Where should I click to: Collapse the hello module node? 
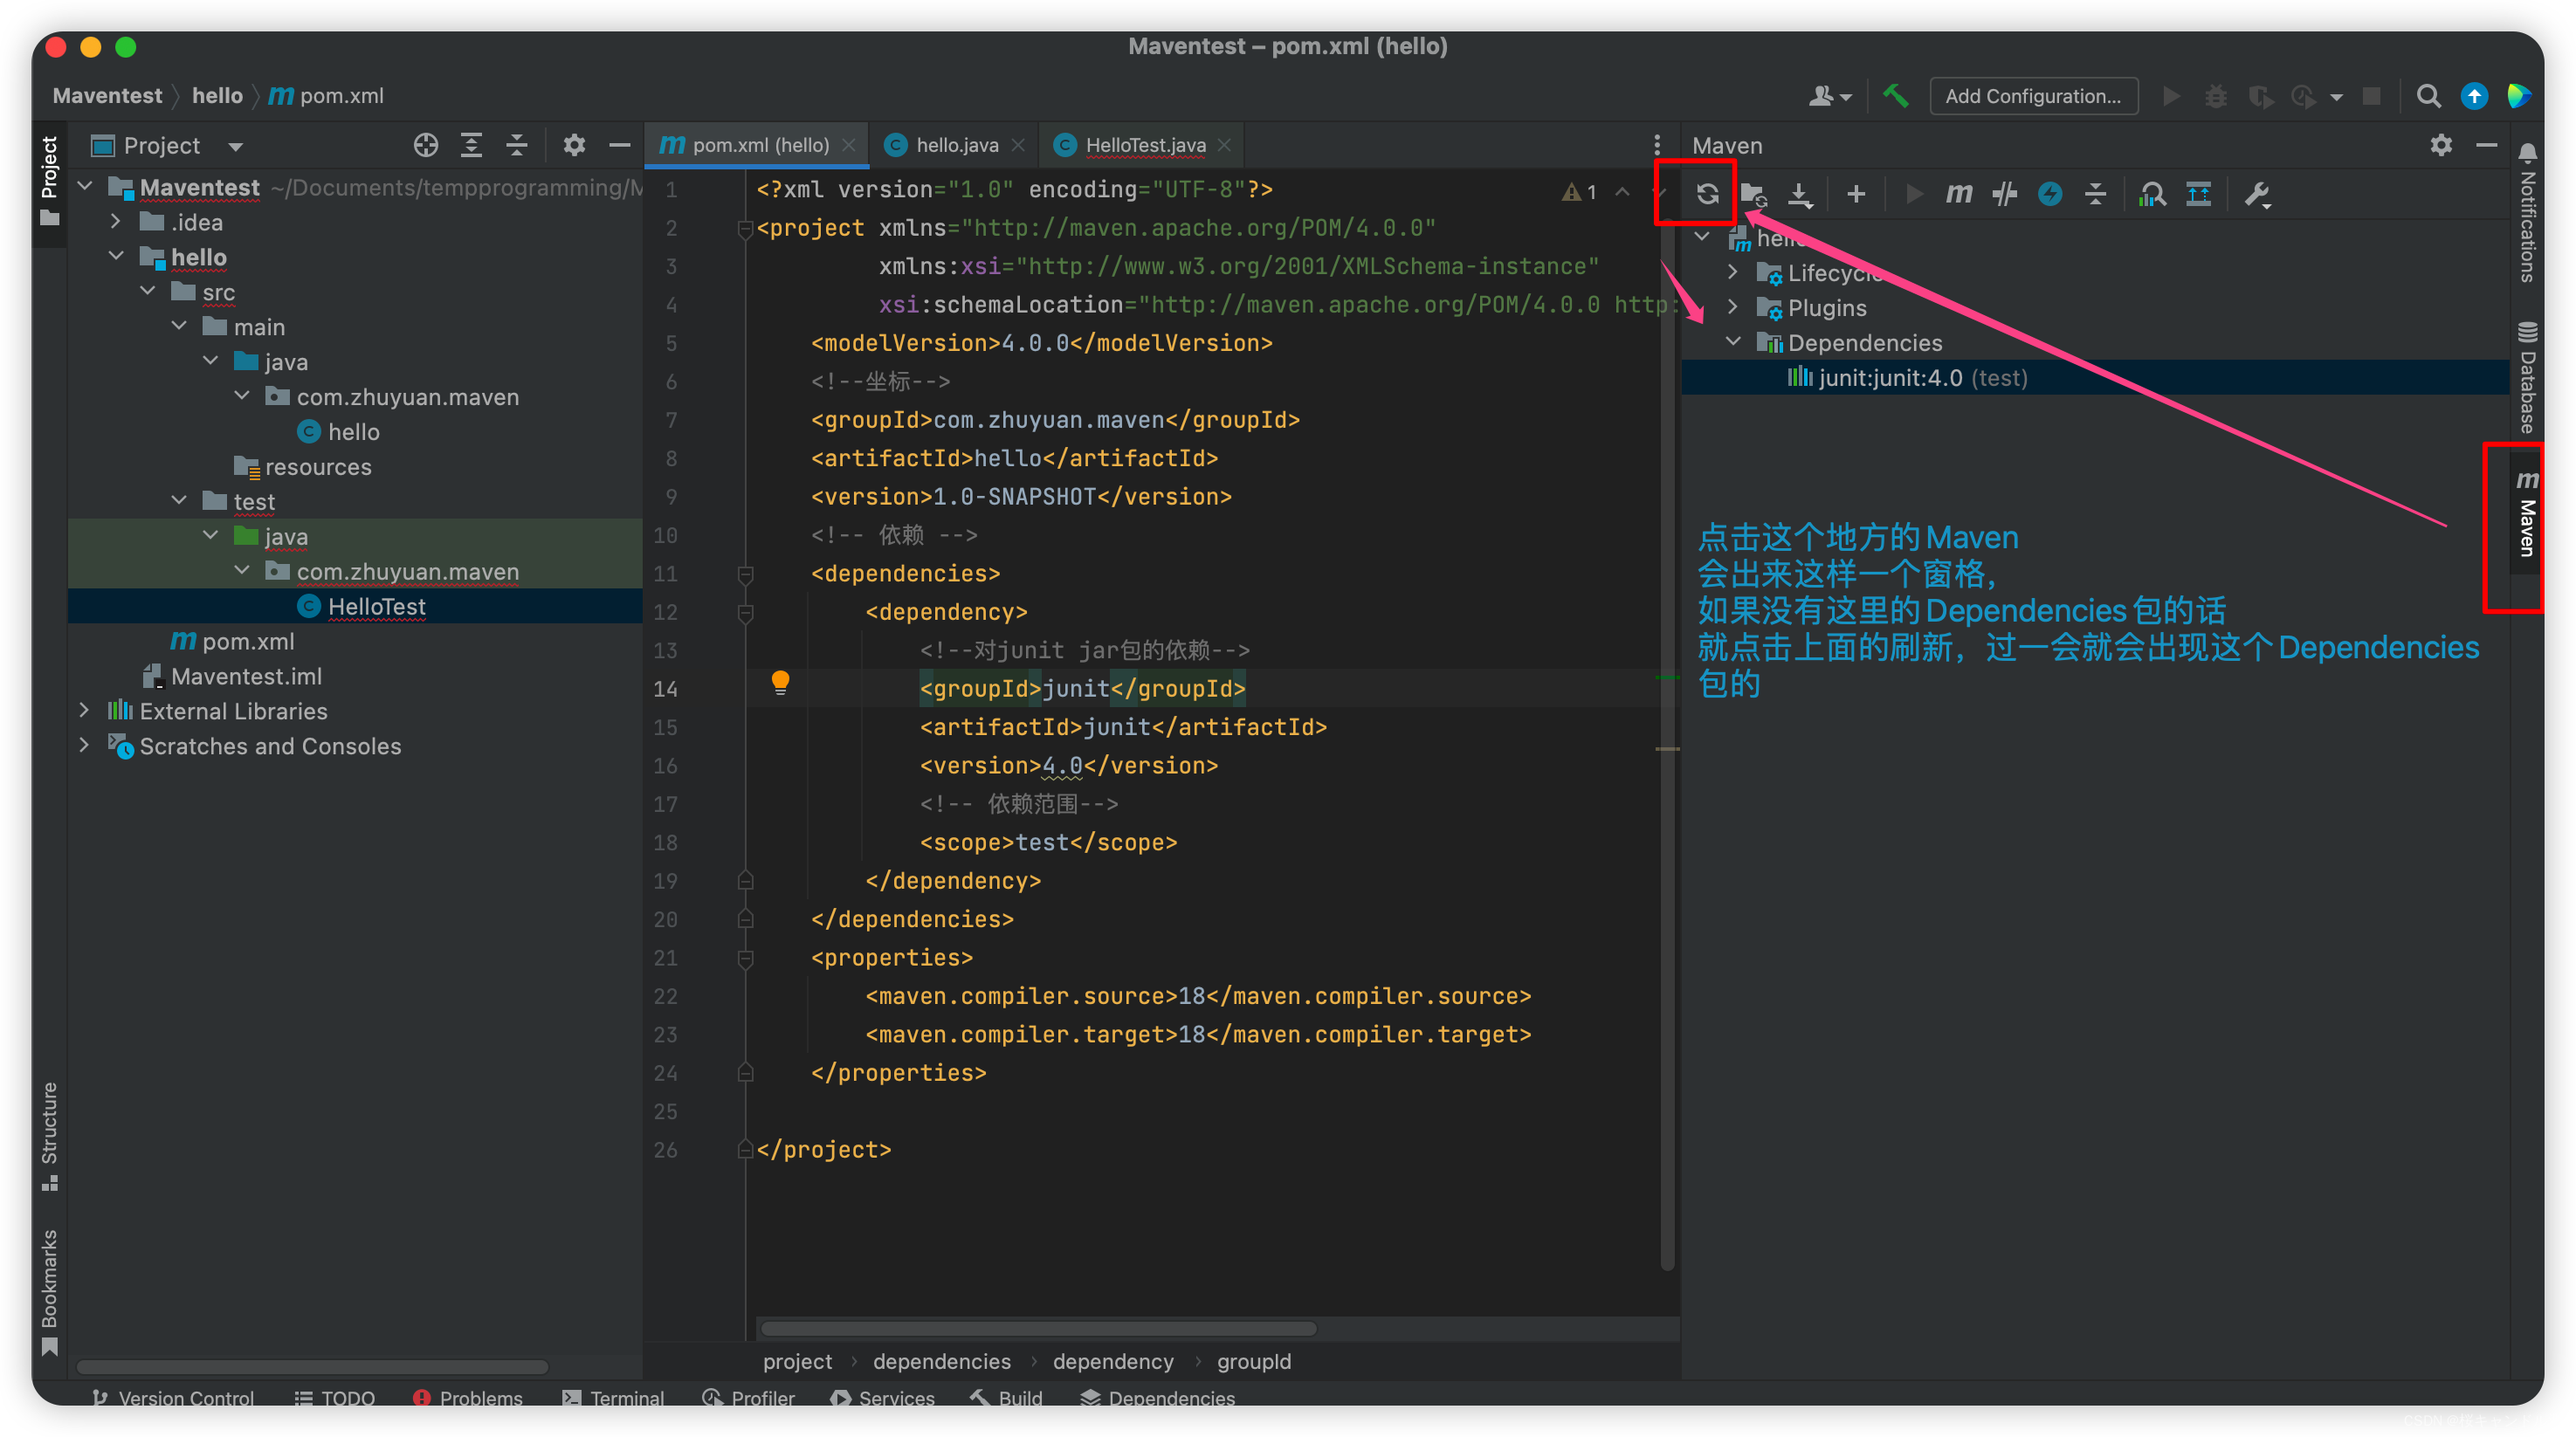tap(116, 256)
